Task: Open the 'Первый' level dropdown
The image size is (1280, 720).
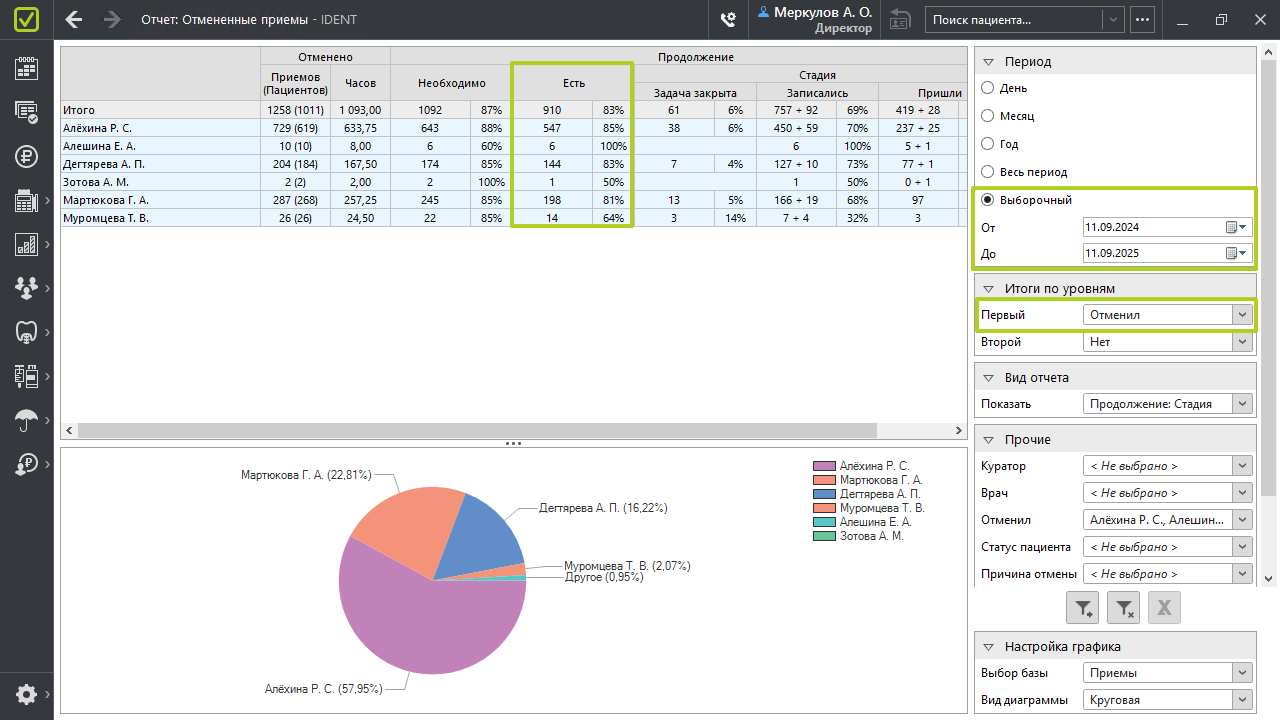Action: tap(1242, 315)
